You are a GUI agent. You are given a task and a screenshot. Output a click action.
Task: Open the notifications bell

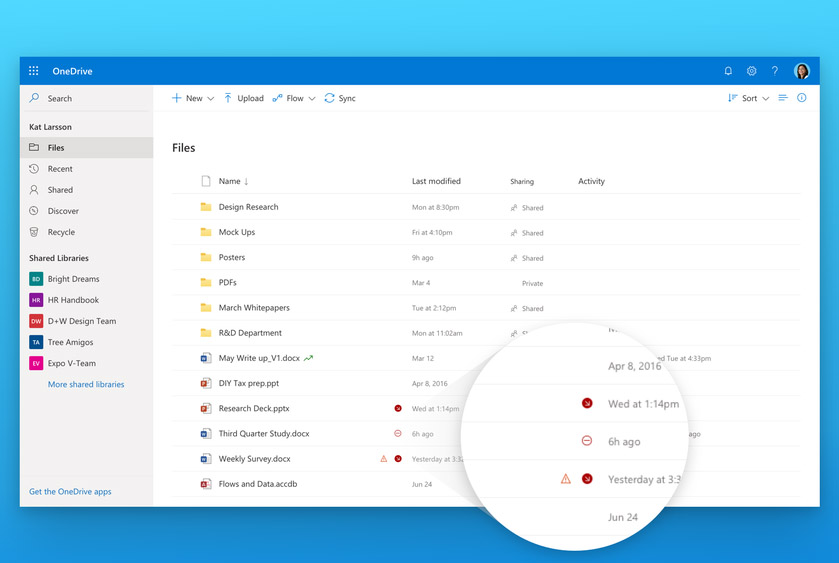click(728, 71)
